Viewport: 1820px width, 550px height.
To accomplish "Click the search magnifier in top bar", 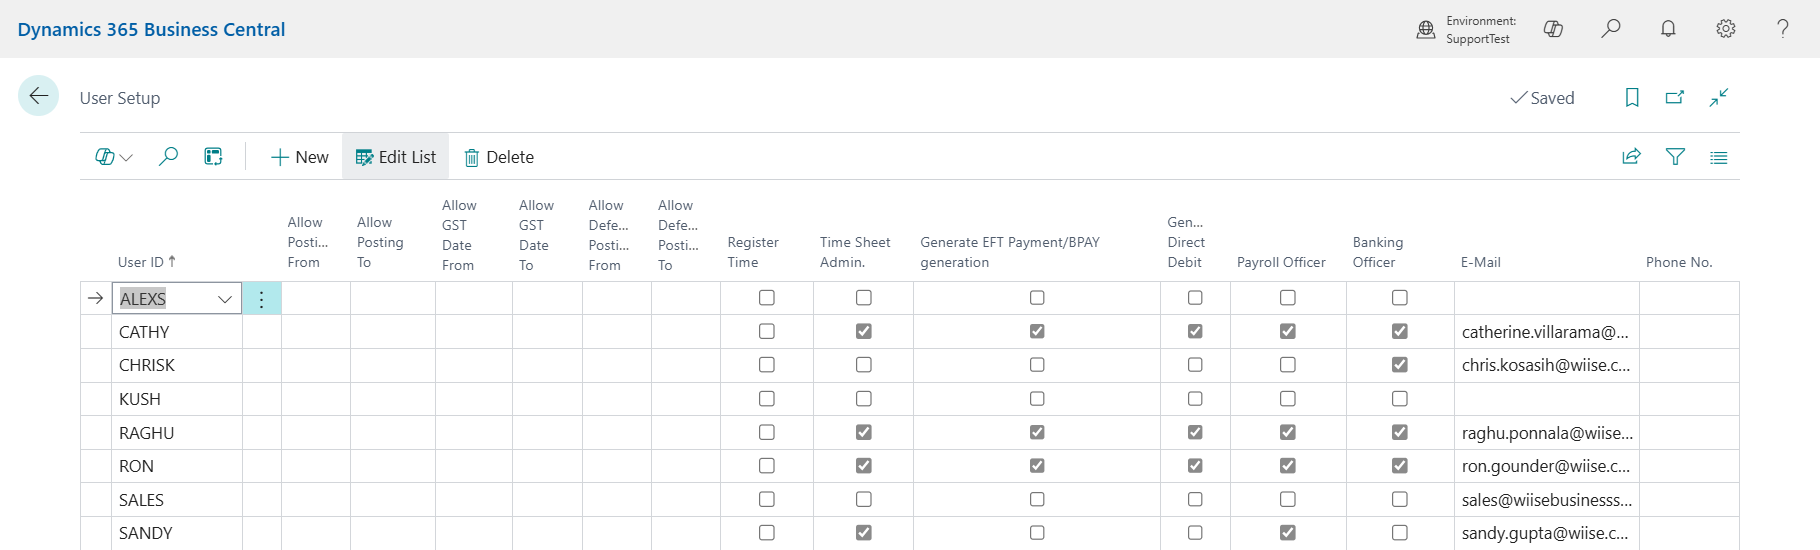I will (1610, 29).
